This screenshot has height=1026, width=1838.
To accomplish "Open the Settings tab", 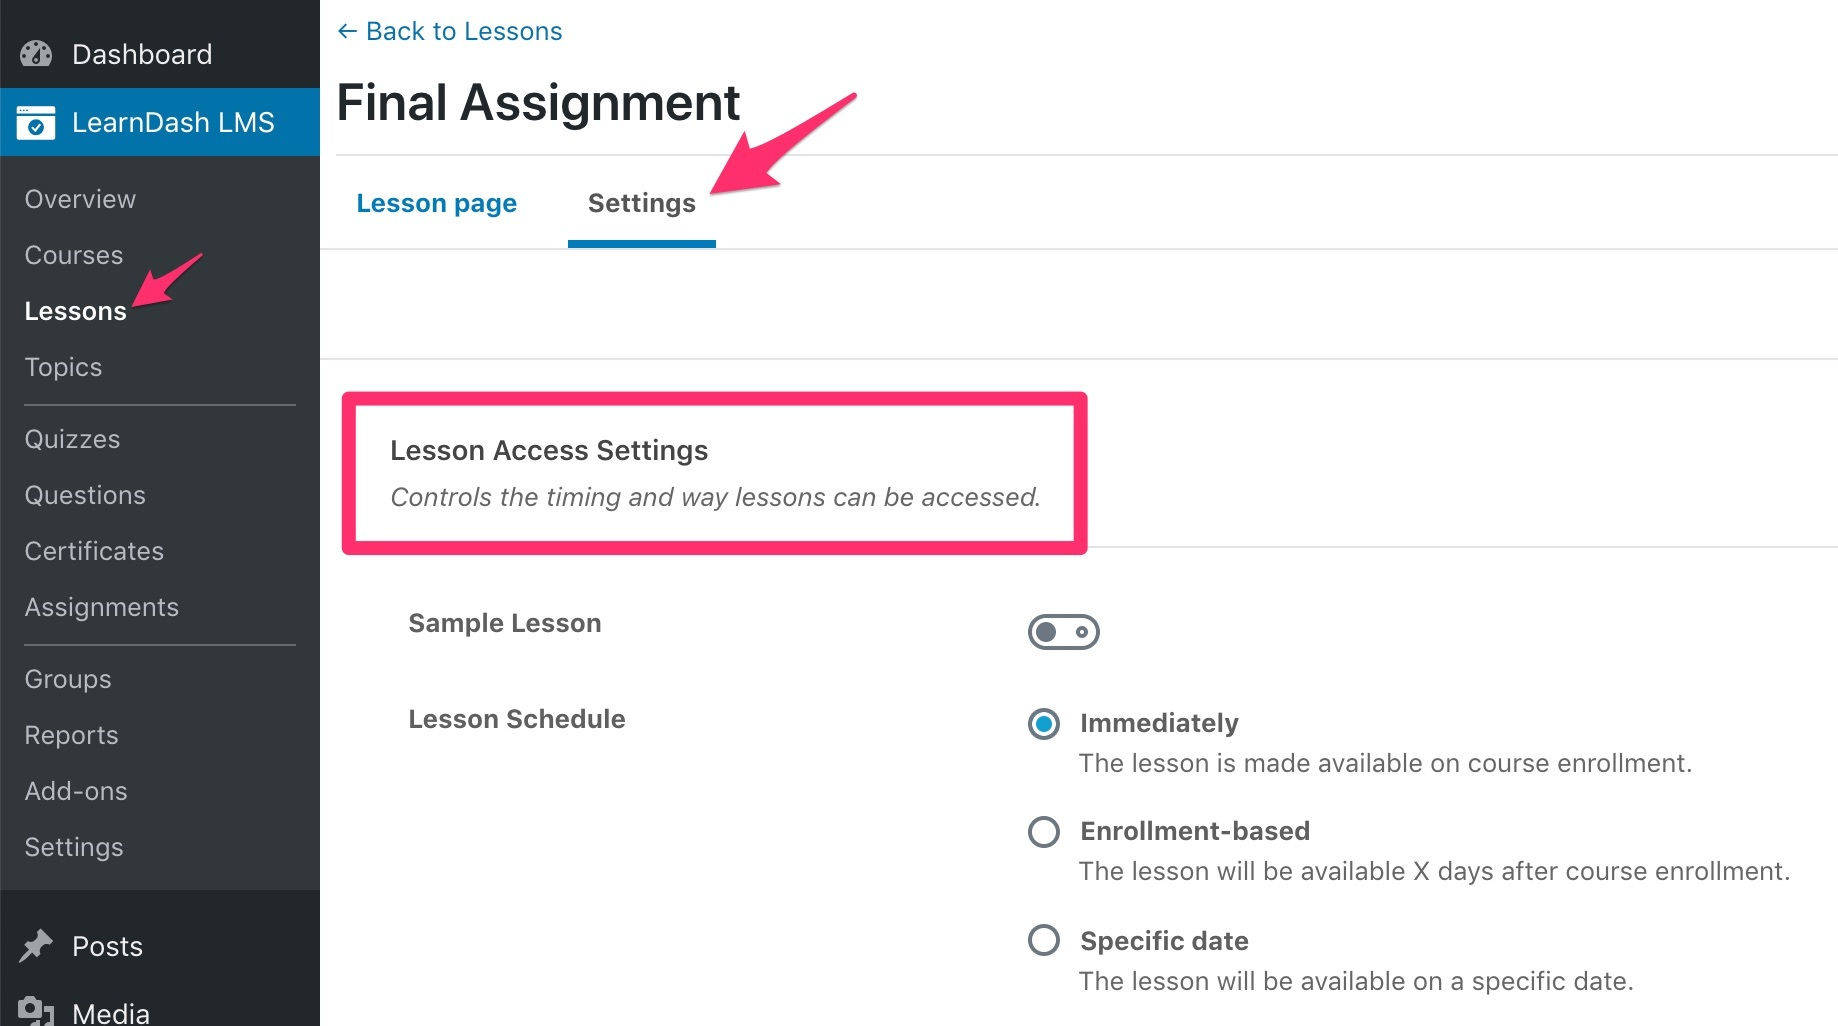I will pos(641,203).
